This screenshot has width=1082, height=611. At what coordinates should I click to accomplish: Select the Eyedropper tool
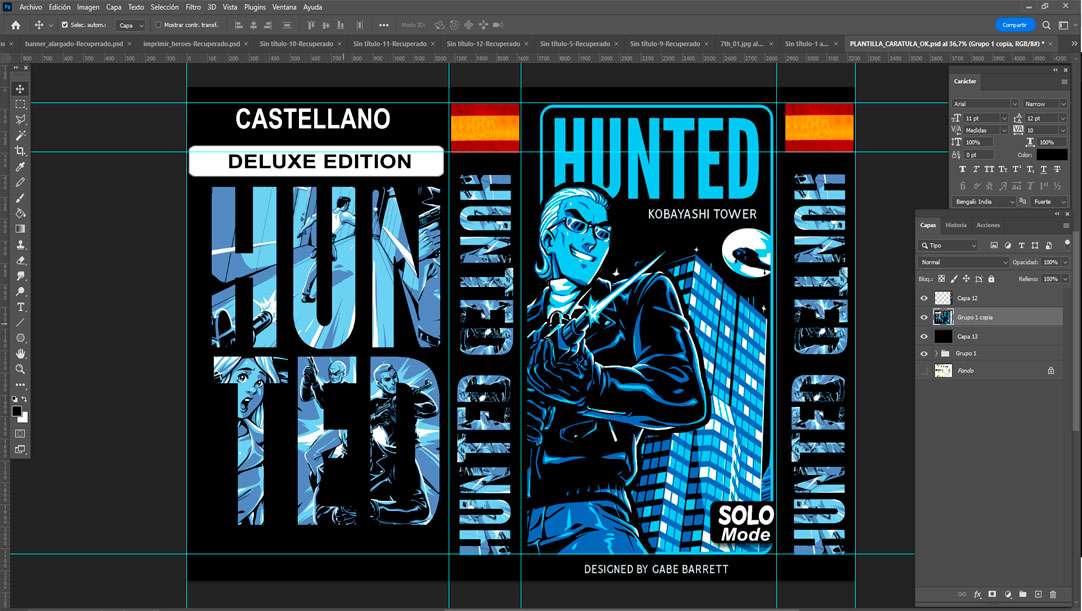click(20, 166)
